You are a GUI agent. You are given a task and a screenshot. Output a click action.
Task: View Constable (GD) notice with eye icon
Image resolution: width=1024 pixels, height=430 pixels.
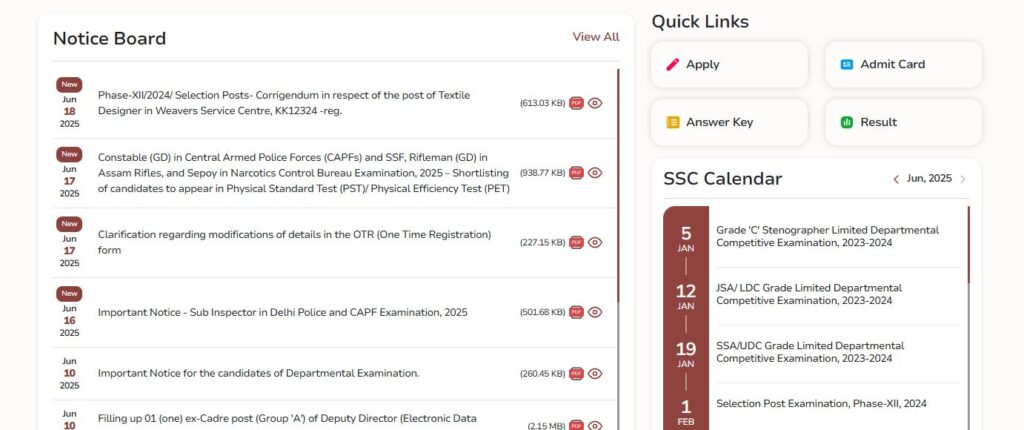(x=595, y=173)
